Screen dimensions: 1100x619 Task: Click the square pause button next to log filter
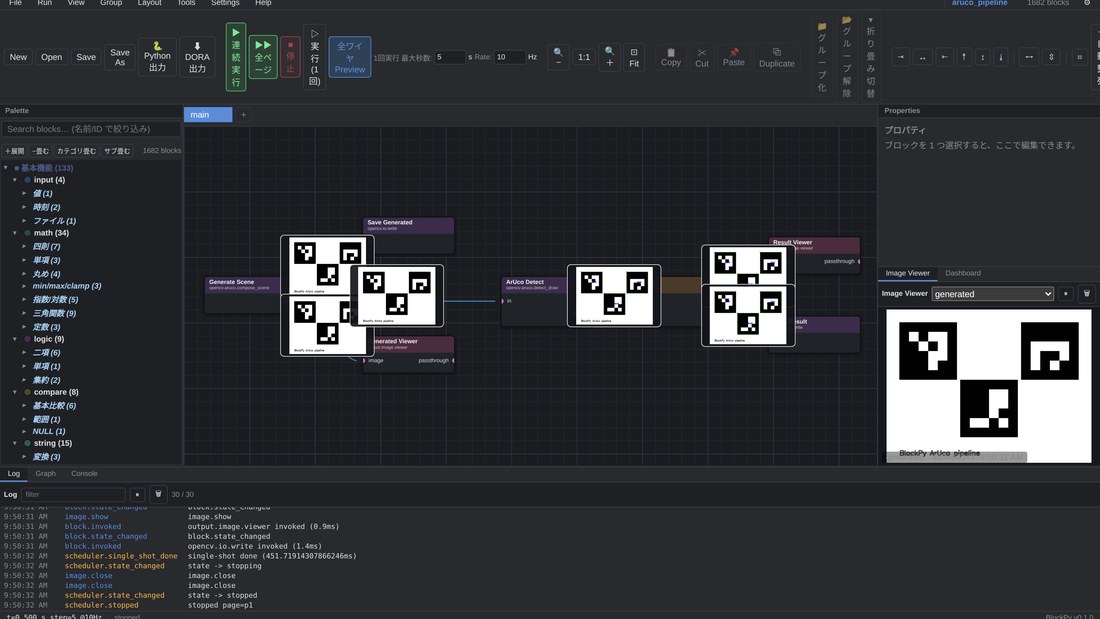point(138,494)
